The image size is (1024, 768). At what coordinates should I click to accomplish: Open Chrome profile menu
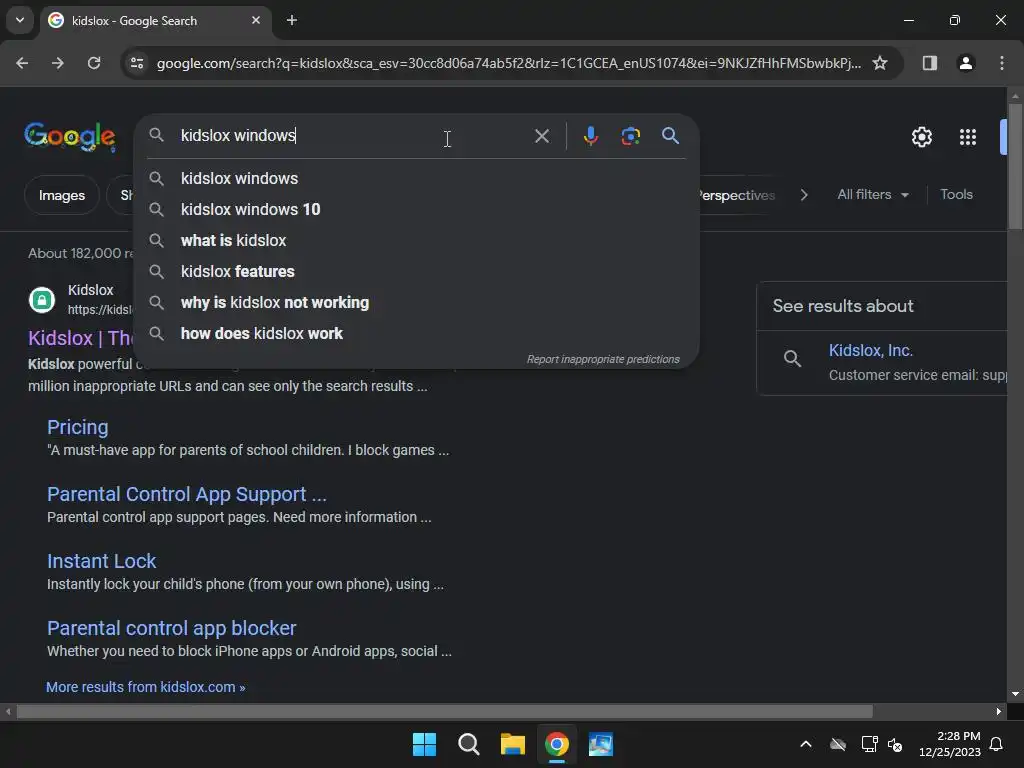pos(965,63)
